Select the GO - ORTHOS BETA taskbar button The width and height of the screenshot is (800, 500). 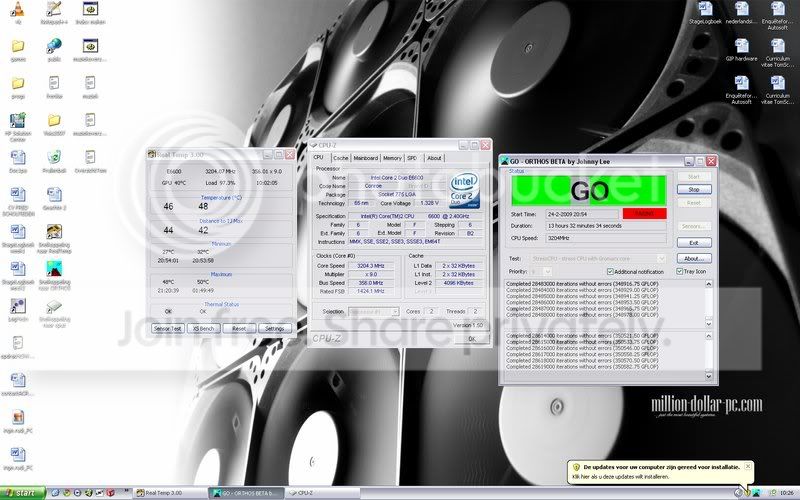(245, 493)
